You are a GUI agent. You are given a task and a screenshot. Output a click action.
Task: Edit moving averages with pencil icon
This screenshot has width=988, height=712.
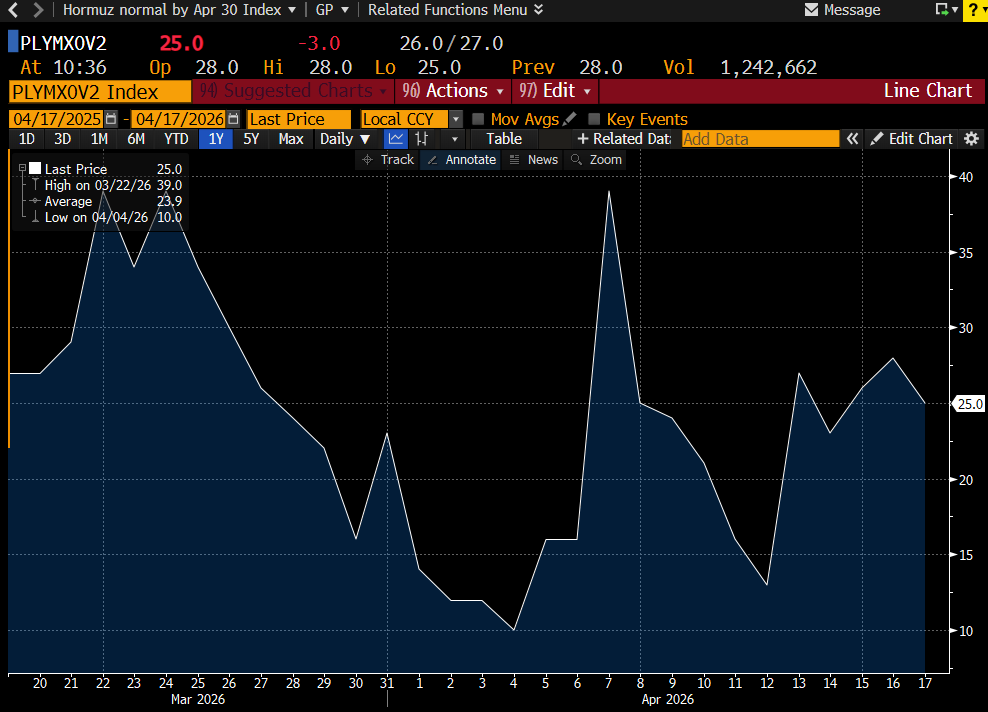570,118
